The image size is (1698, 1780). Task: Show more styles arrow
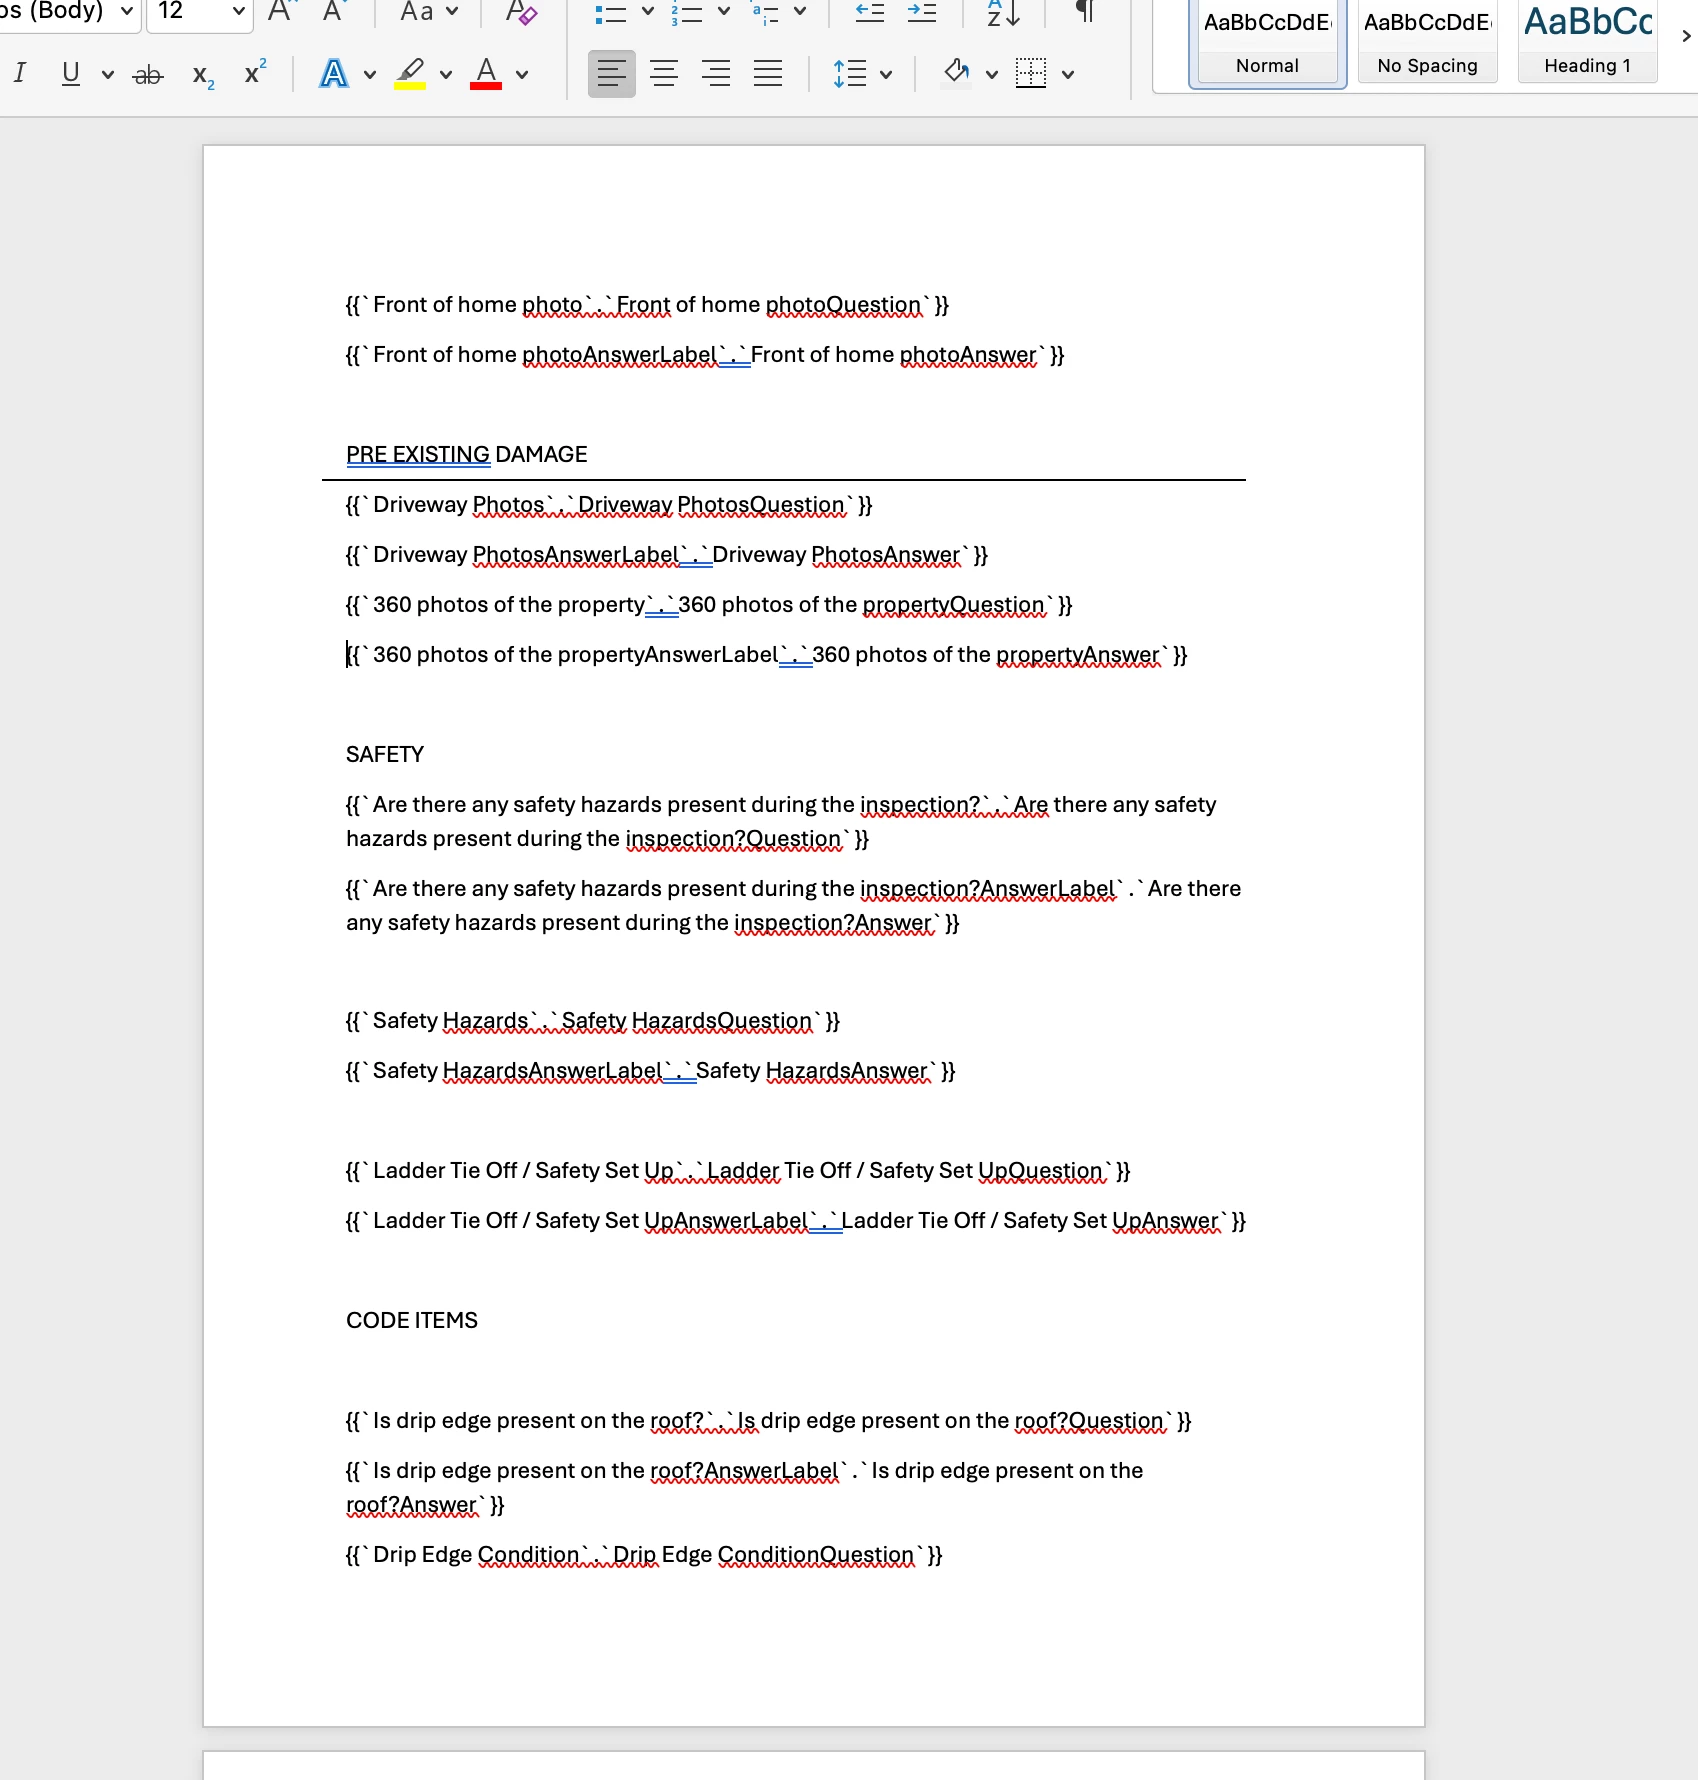click(x=1686, y=35)
